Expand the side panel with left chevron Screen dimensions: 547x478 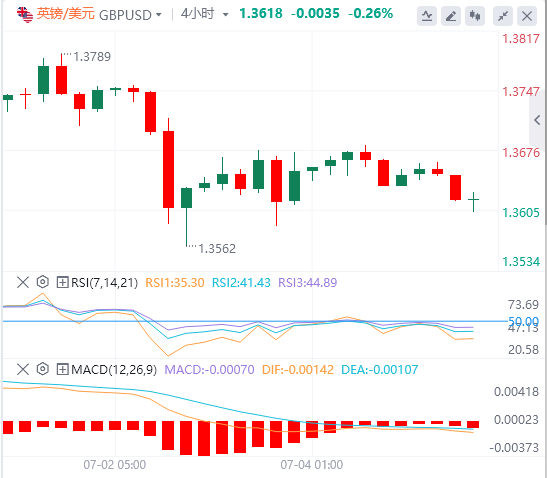coord(537,120)
